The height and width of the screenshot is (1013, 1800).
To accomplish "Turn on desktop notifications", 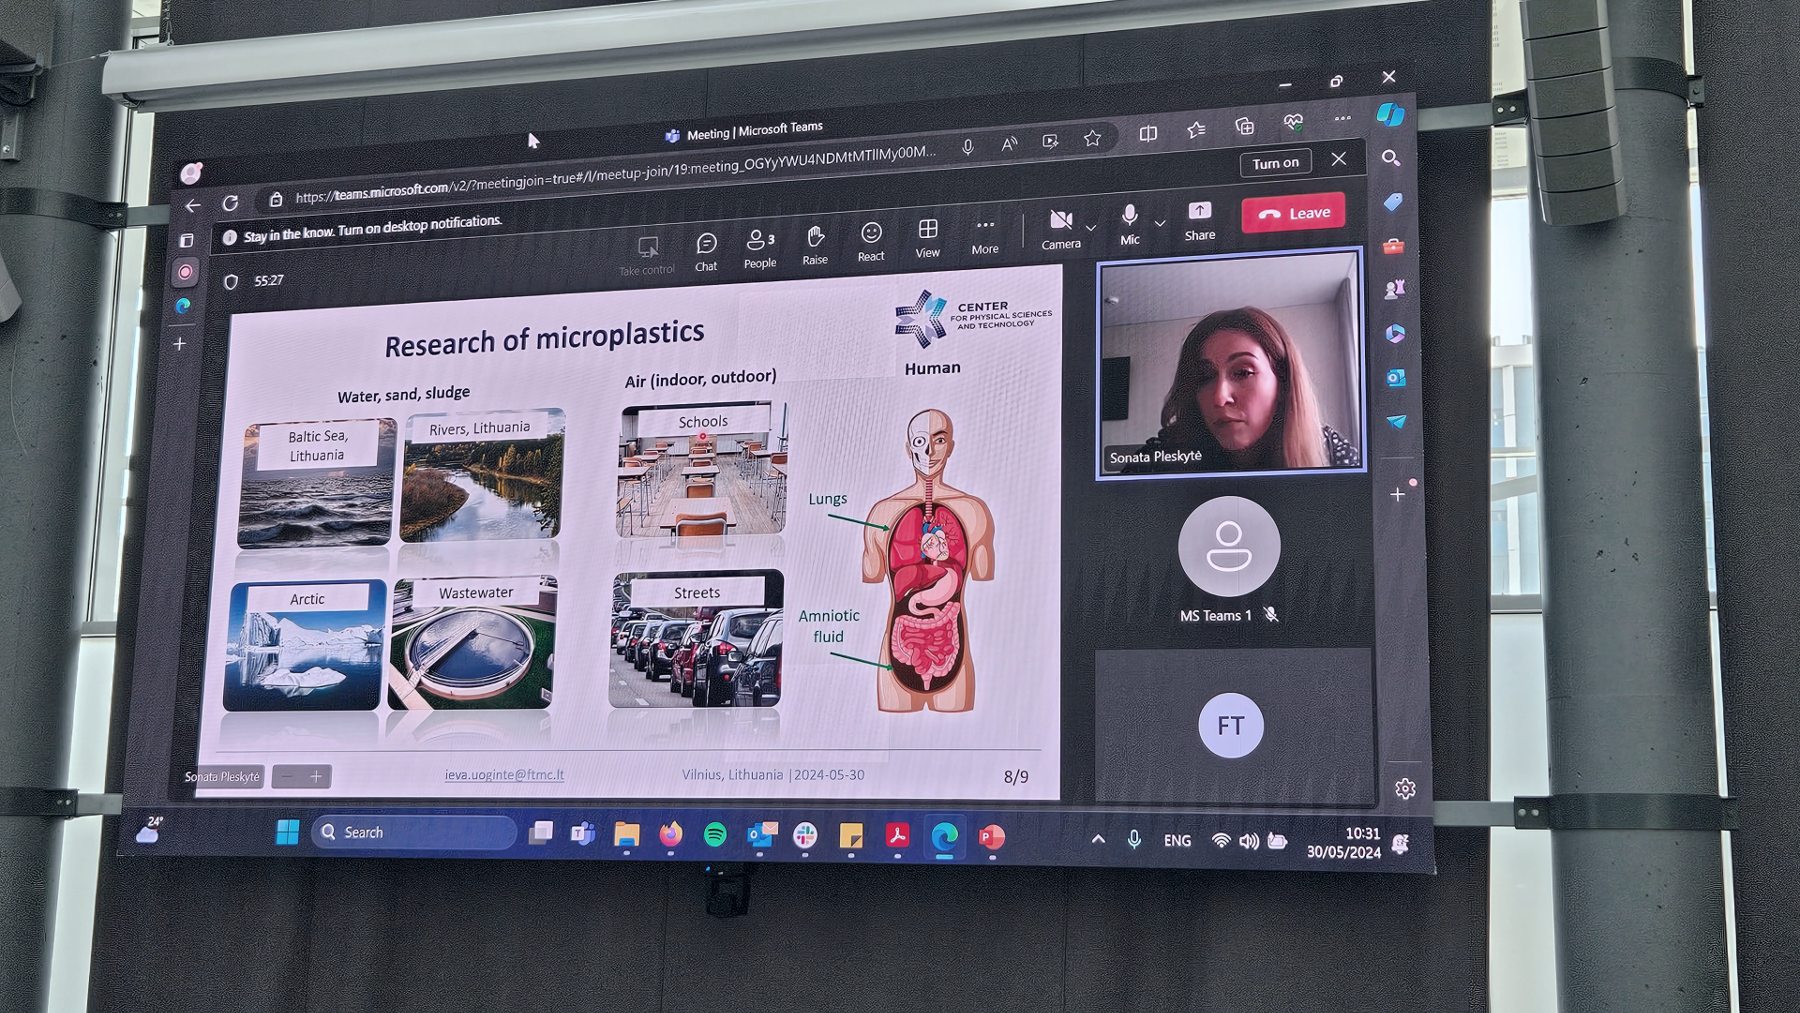I will (1275, 163).
